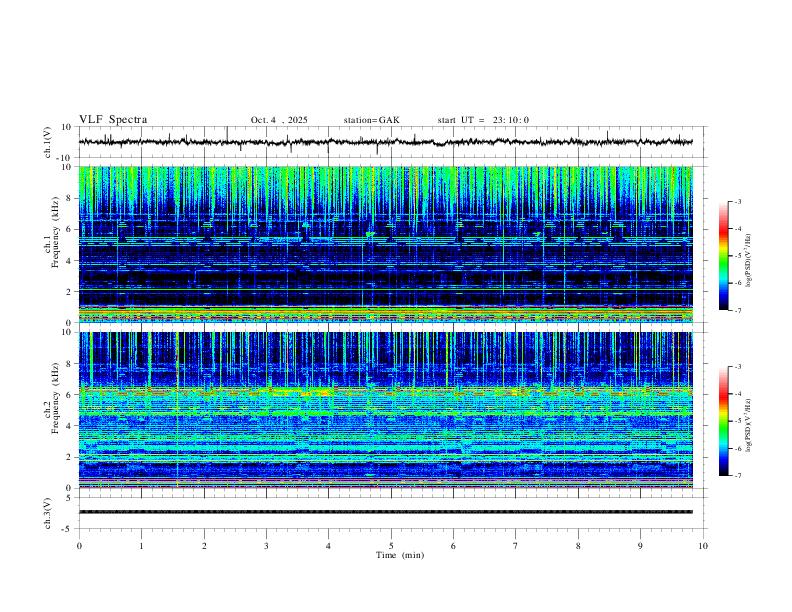Click the ch.2 color bar "log(PSD)(V²/Hz)" label
Viewport: 792px width, 612px height.
coord(748,426)
